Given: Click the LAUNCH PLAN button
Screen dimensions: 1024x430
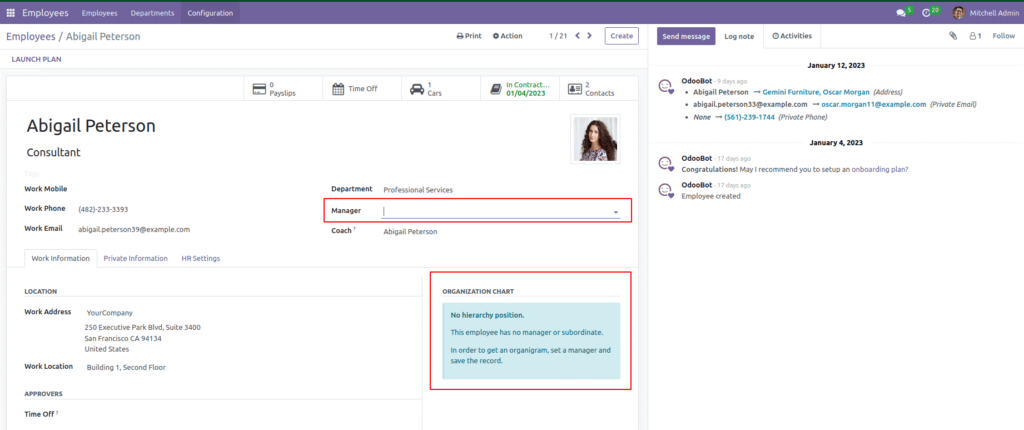Looking at the screenshot, I should point(37,59).
